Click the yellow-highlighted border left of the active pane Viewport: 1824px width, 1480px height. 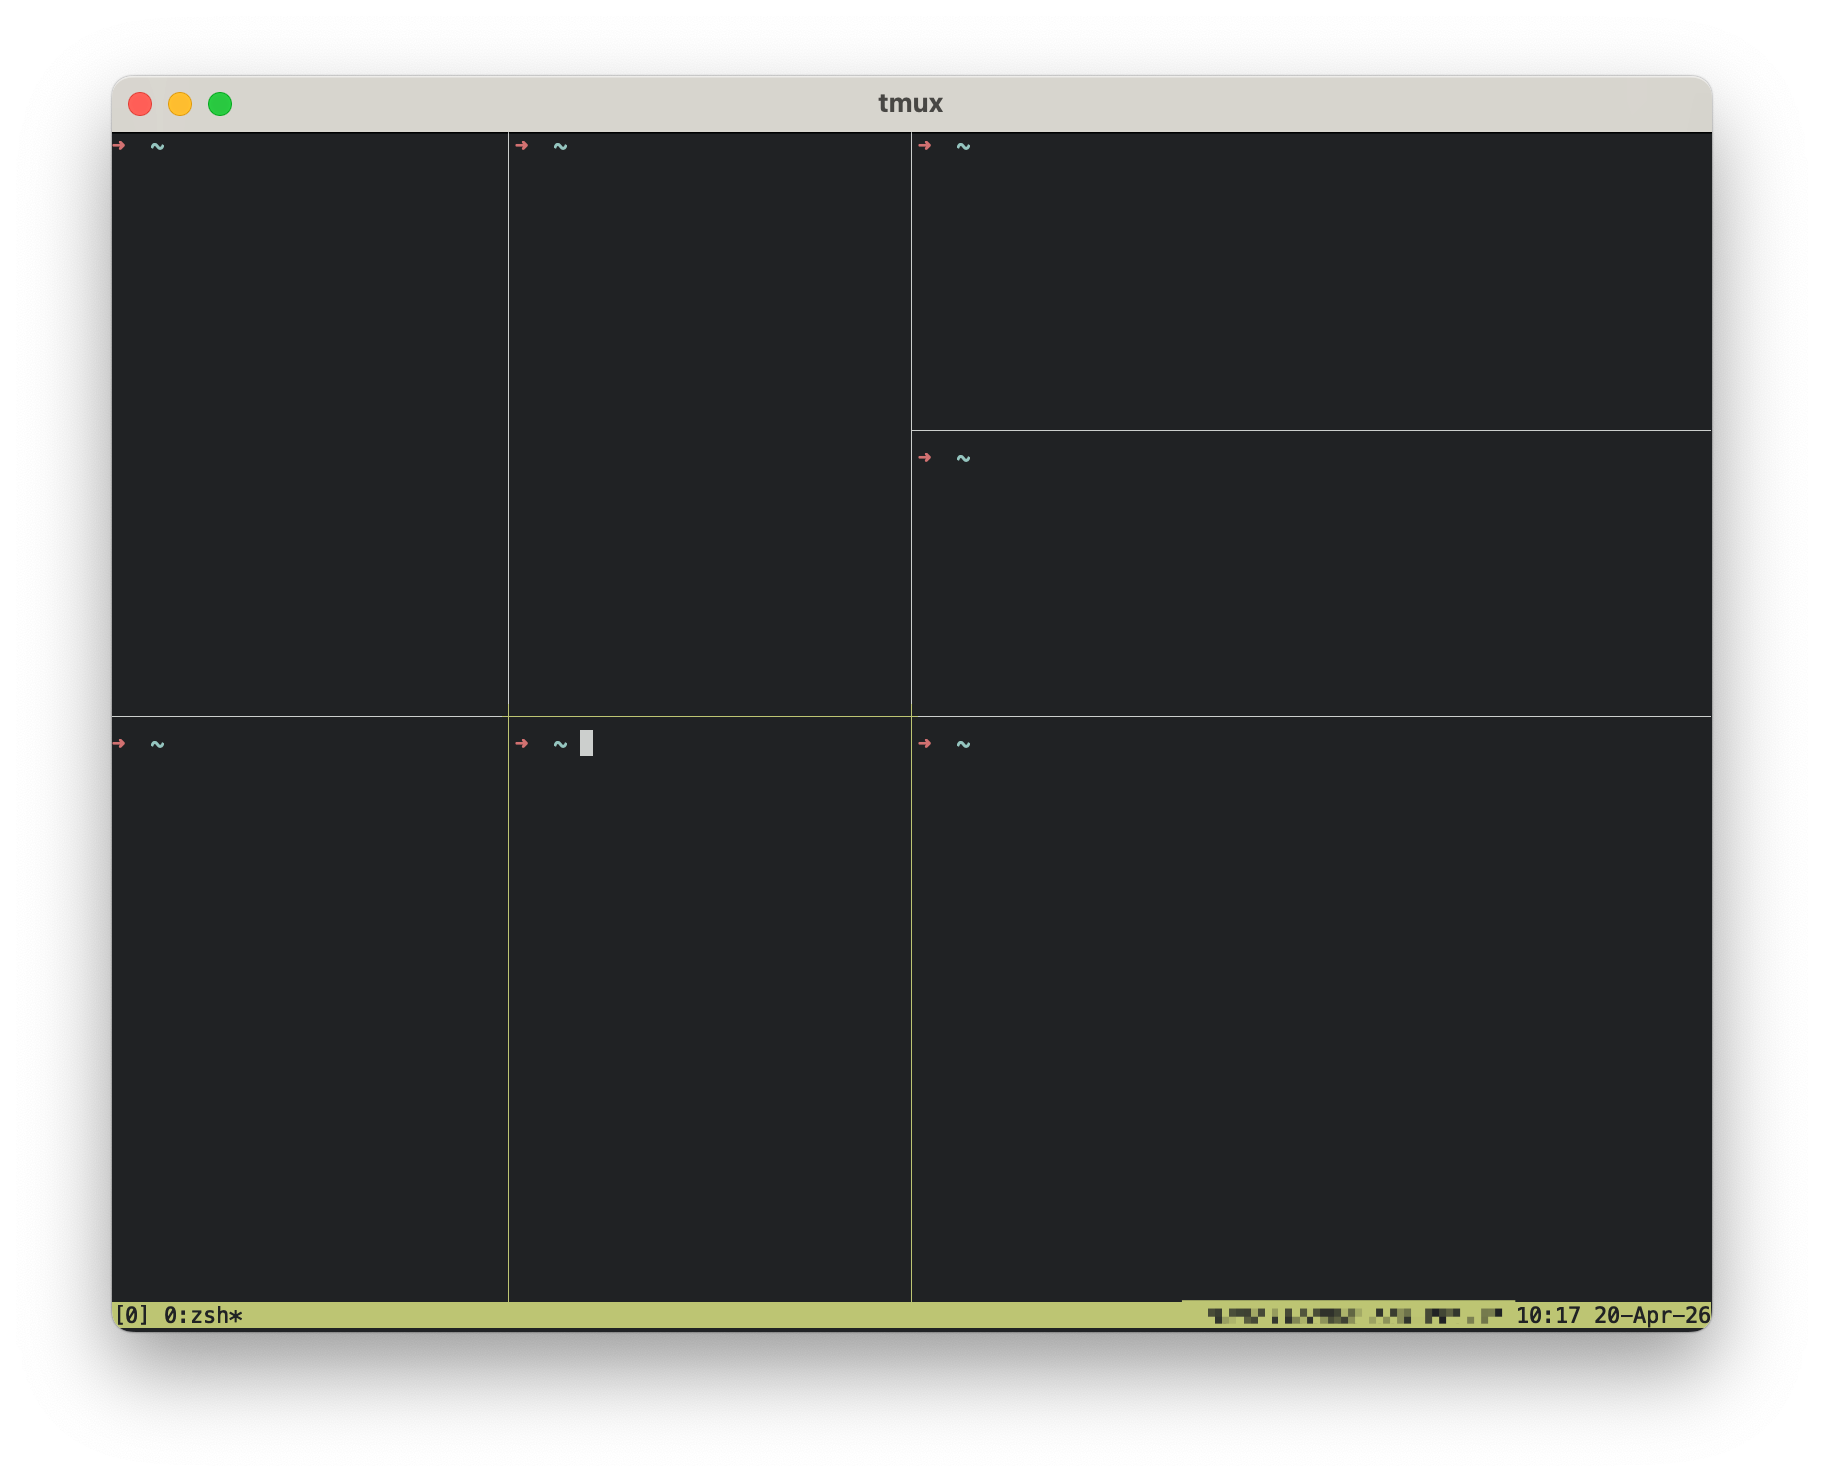pos(508,1000)
